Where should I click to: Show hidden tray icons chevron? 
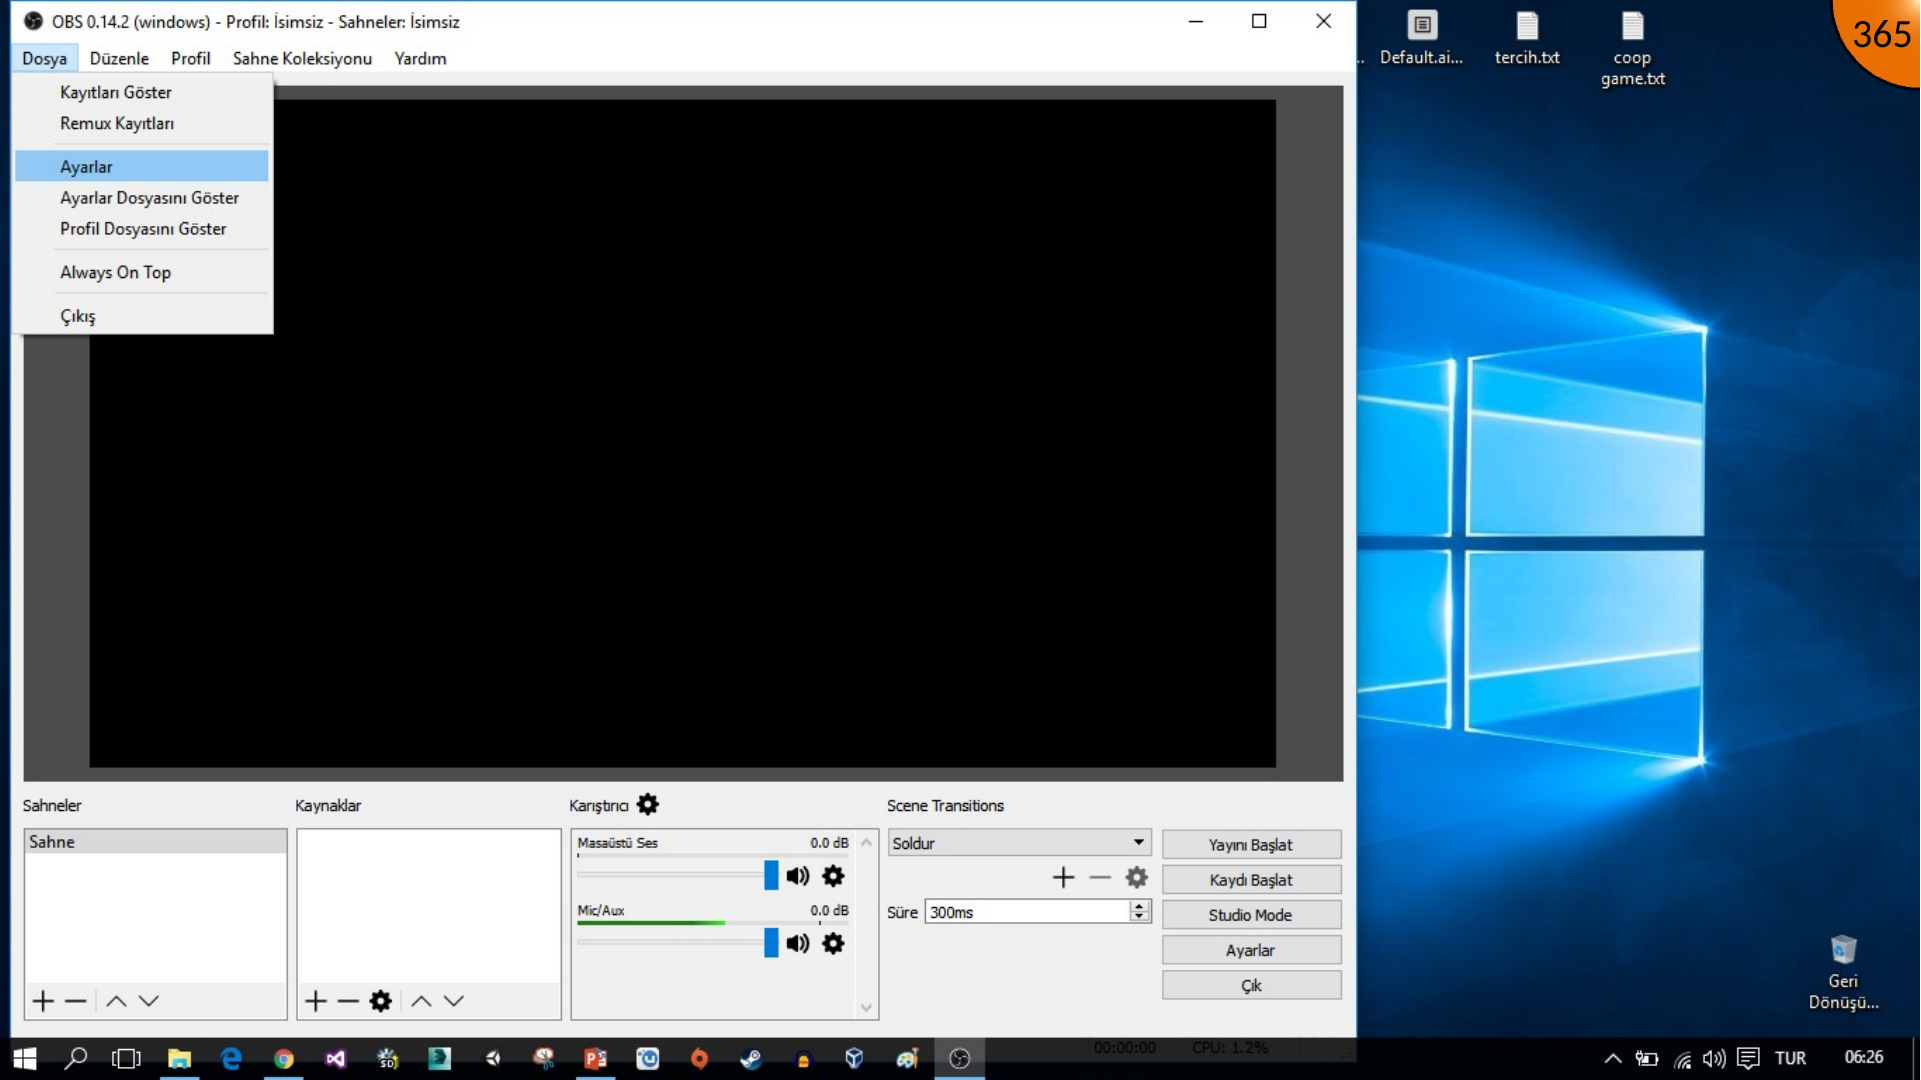(x=1612, y=1058)
